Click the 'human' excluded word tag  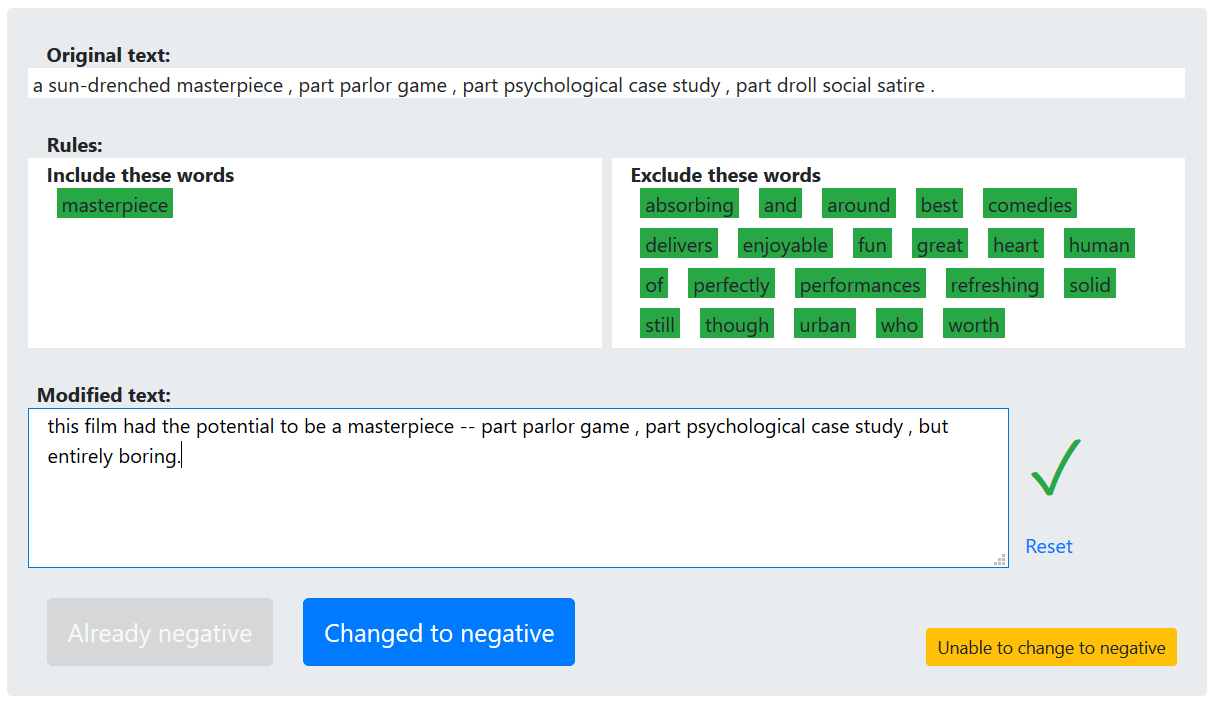click(1099, 244)
